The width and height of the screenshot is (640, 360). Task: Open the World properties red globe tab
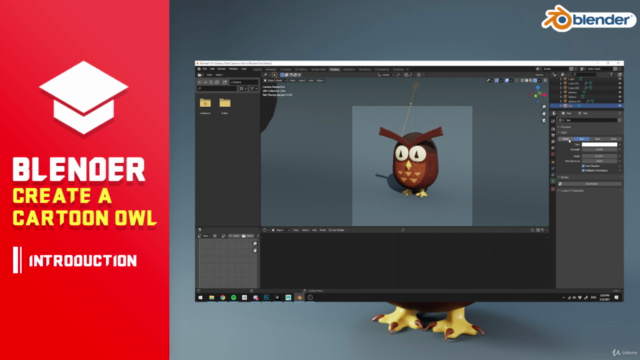pyautogui.click(x=553, y=154)
